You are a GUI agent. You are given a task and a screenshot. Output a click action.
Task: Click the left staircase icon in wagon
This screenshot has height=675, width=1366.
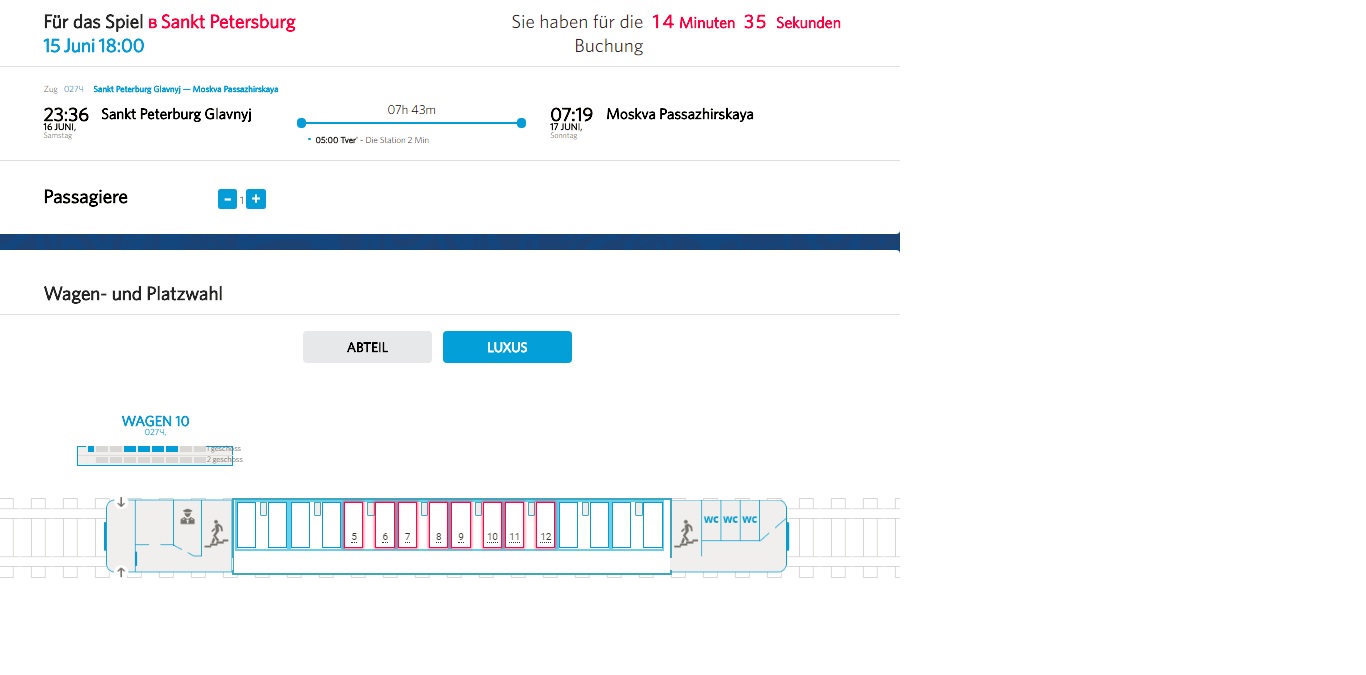click(216, 533)
